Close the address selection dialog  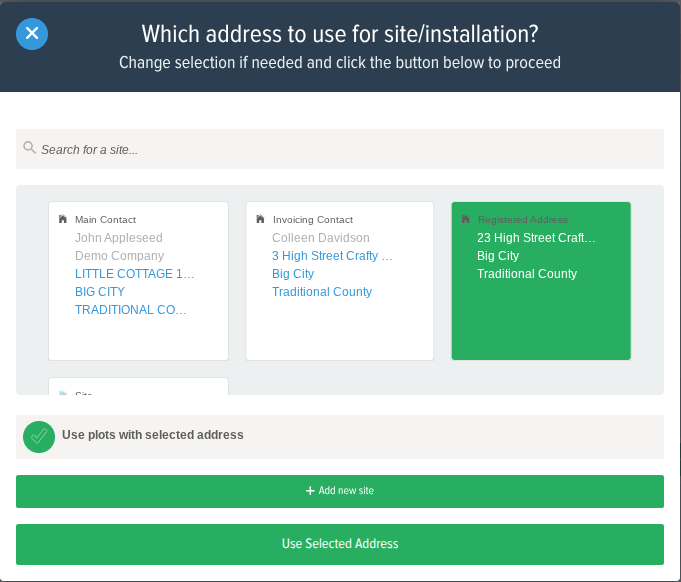[32, 34]
